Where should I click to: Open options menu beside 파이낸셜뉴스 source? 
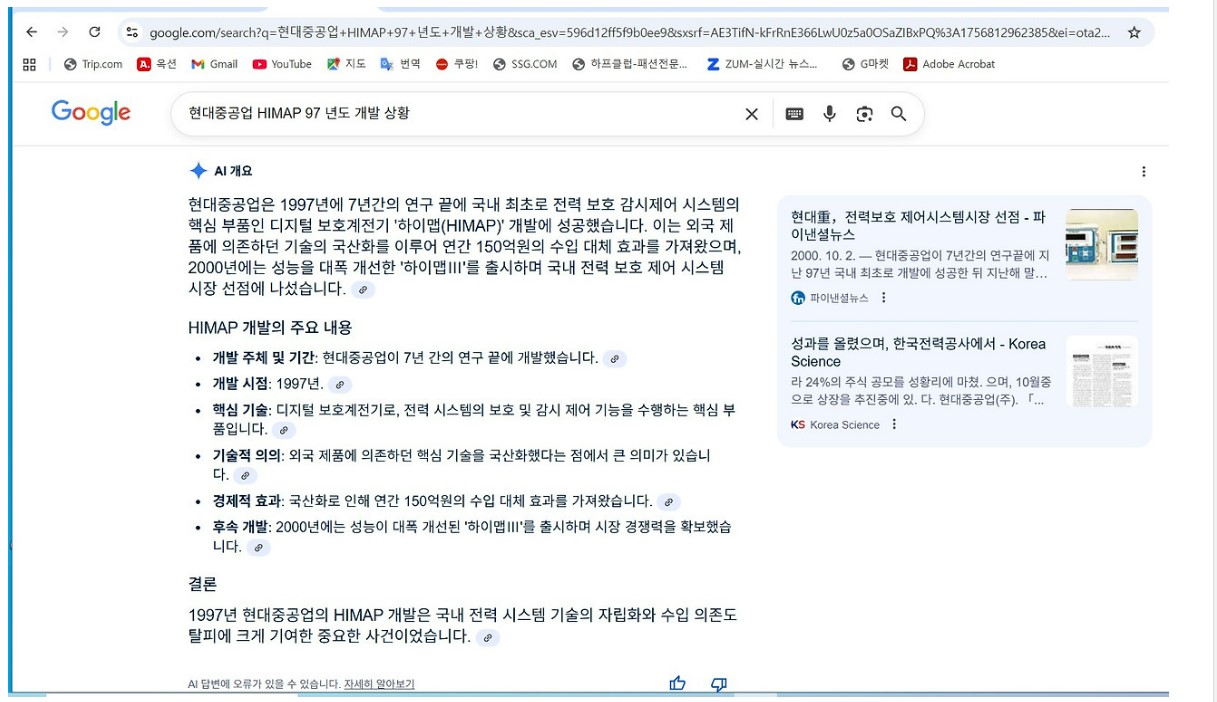[883, 298]
